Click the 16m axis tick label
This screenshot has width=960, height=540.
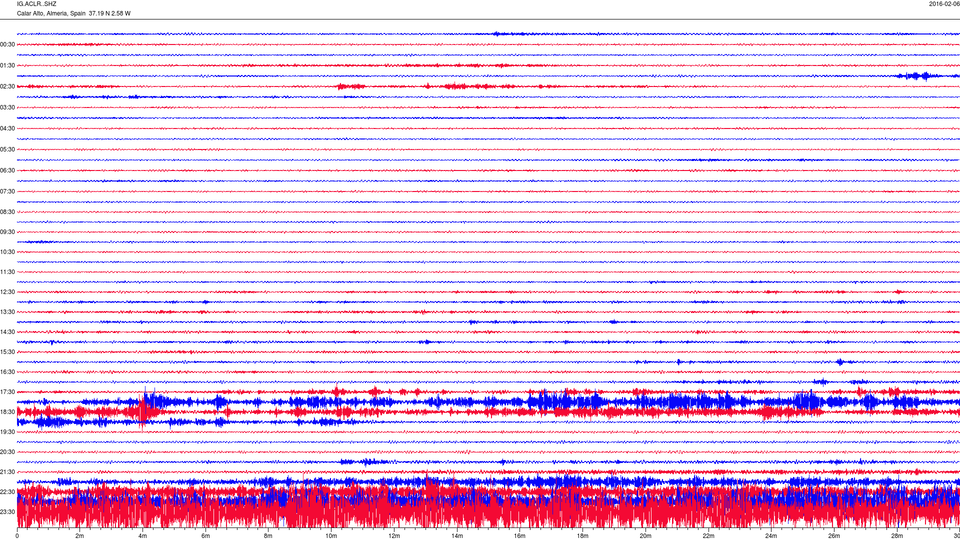[x=520, y=536]
